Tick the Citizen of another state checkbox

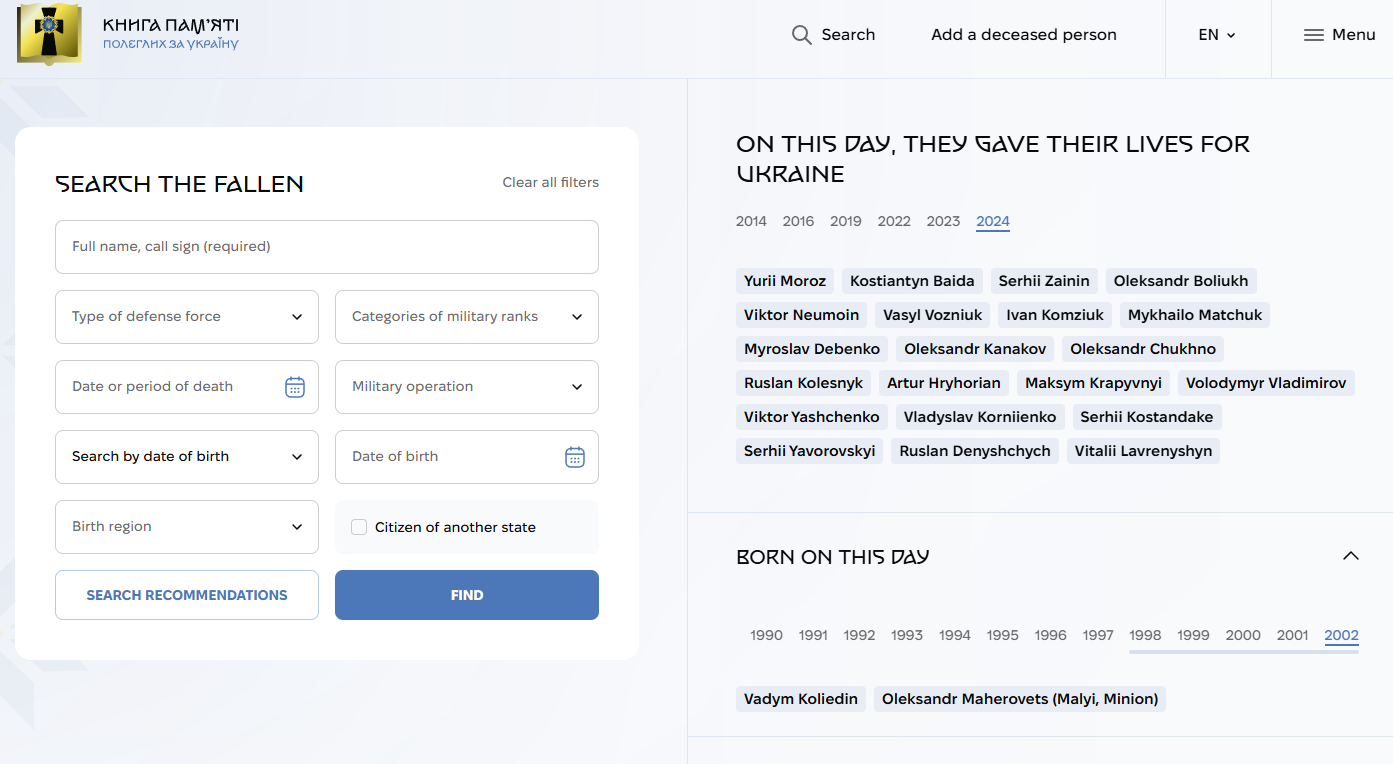[359, 527]
